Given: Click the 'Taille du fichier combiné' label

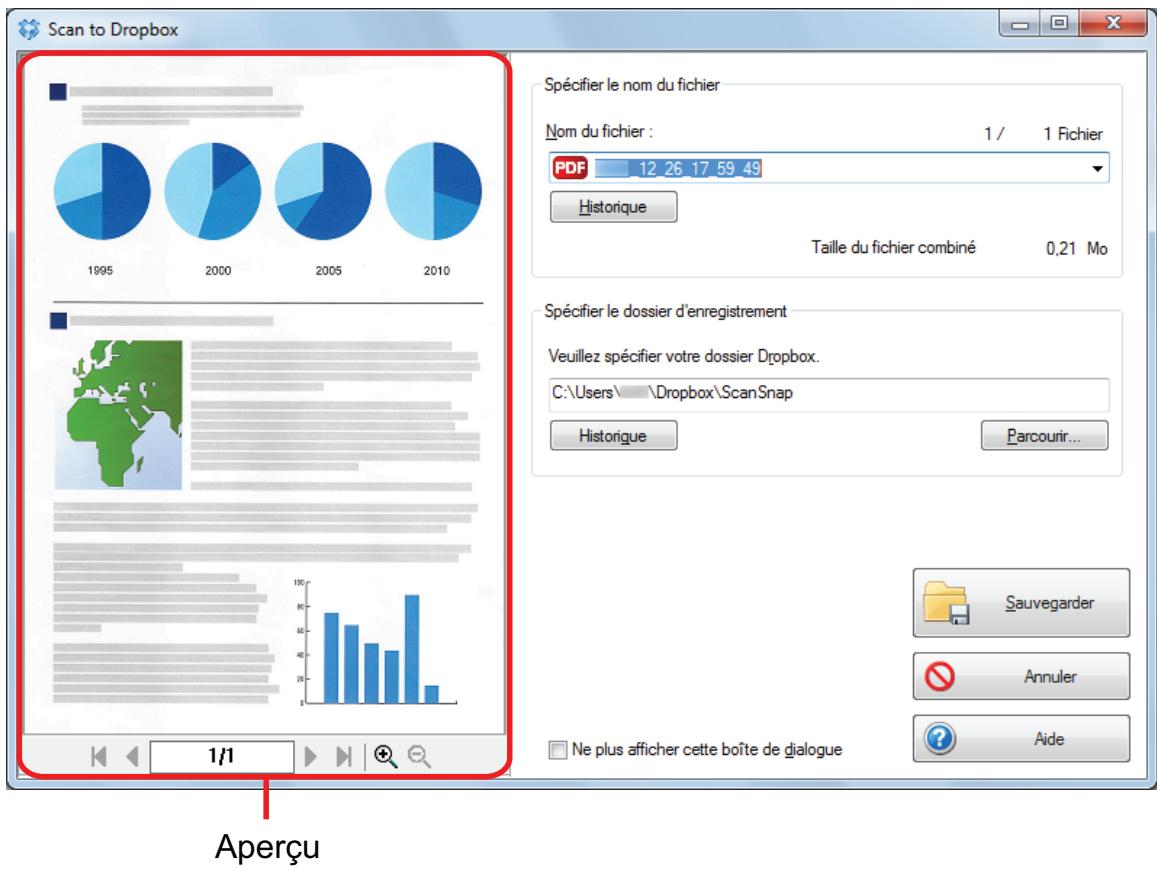Looking at the screenshot, I should (x=894, y=247).
